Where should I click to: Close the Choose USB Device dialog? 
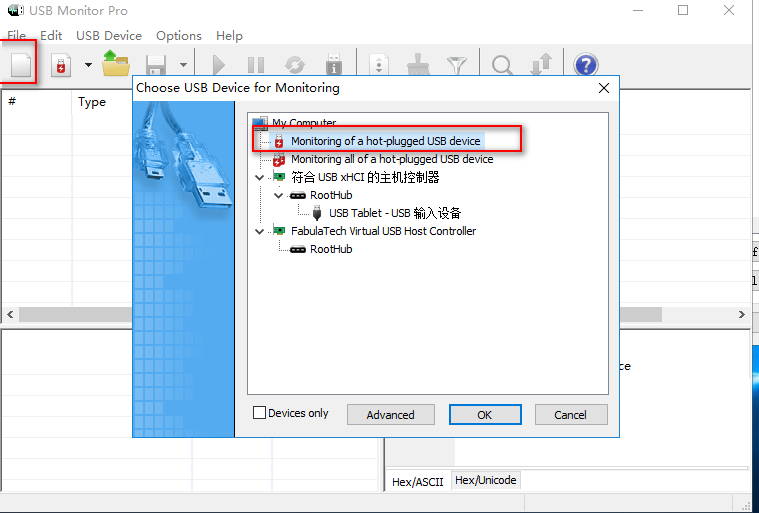point(604,88)
